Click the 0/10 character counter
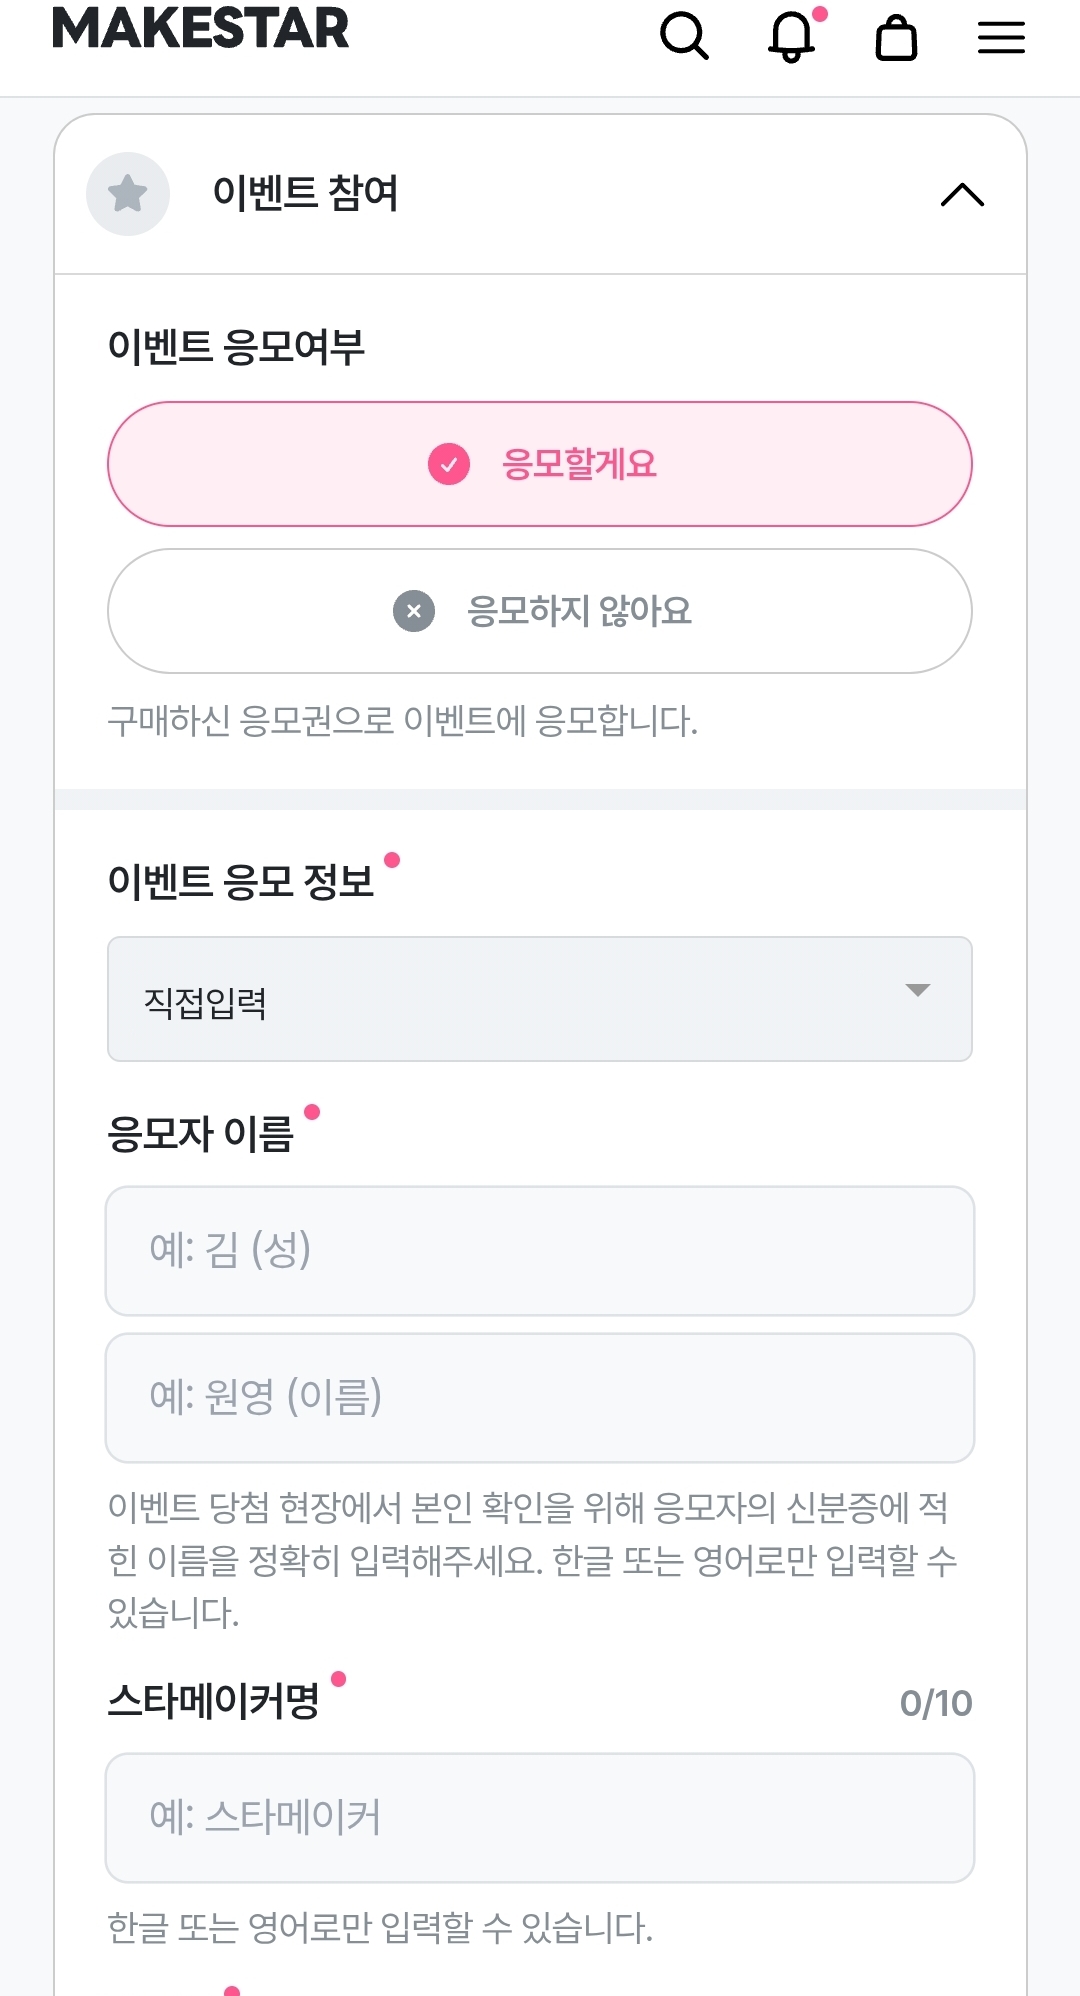 935,1703
